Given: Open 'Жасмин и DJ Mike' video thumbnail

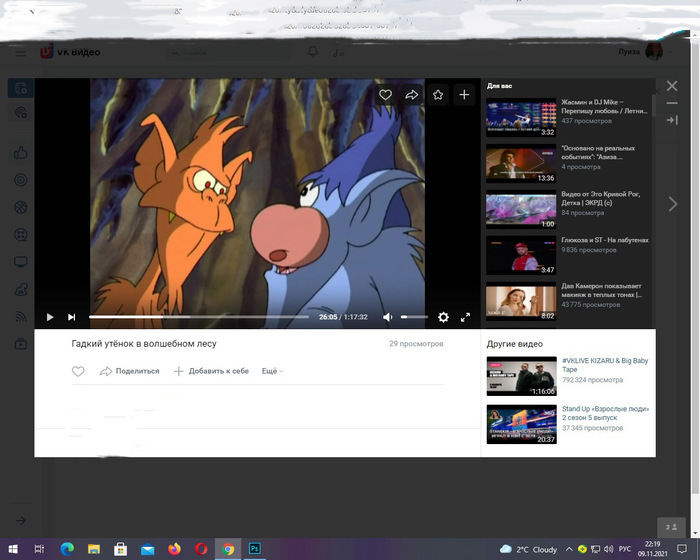Looking at the screenshot, I should click(520, 117).
